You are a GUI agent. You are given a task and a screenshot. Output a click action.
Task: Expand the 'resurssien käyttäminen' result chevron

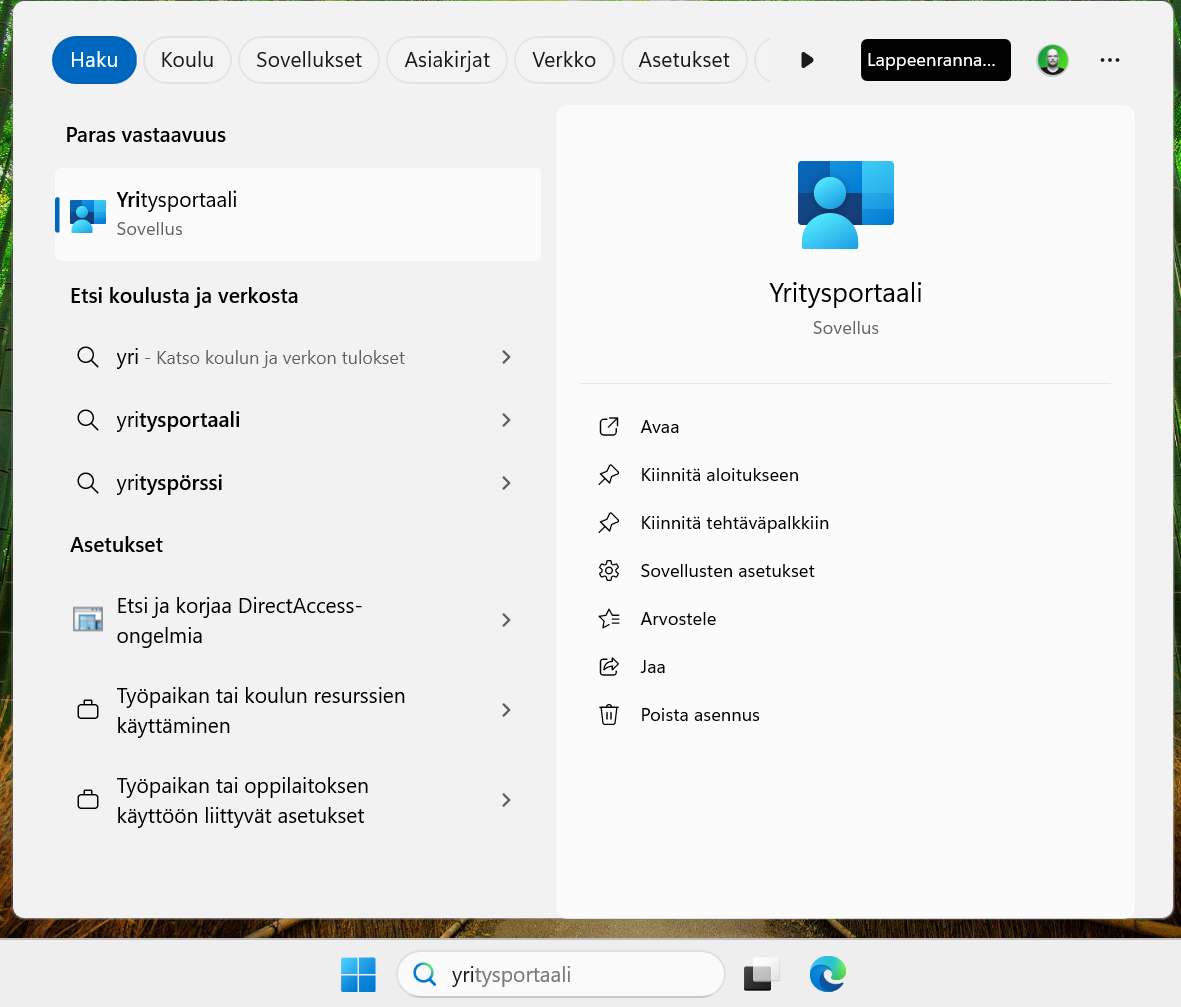(506, 710)
